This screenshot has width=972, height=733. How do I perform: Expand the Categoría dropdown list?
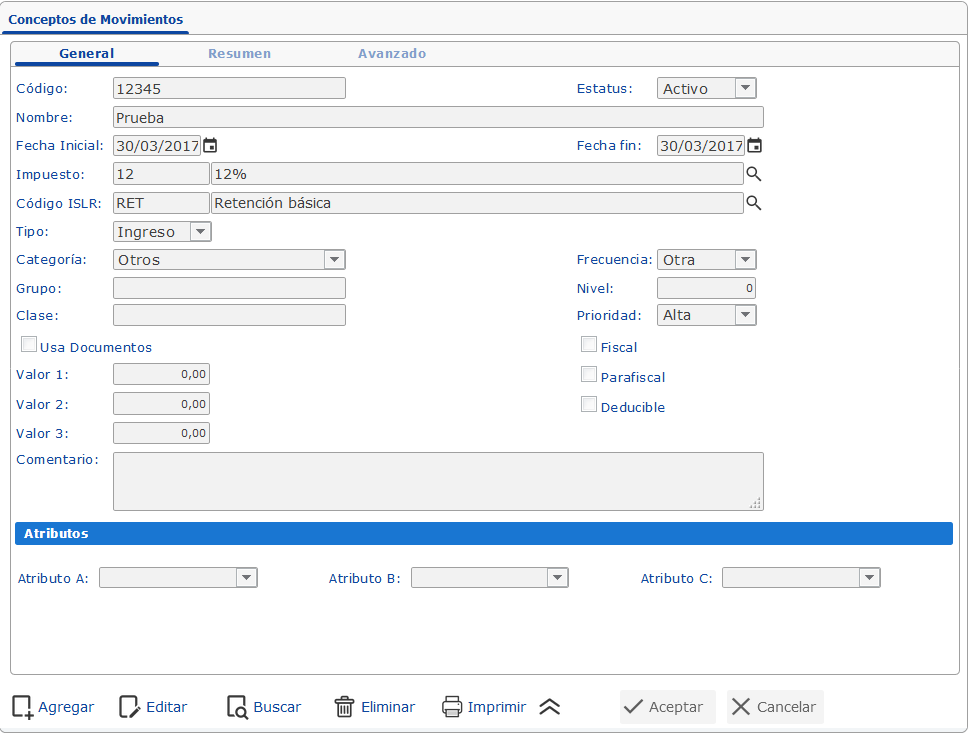334,260
